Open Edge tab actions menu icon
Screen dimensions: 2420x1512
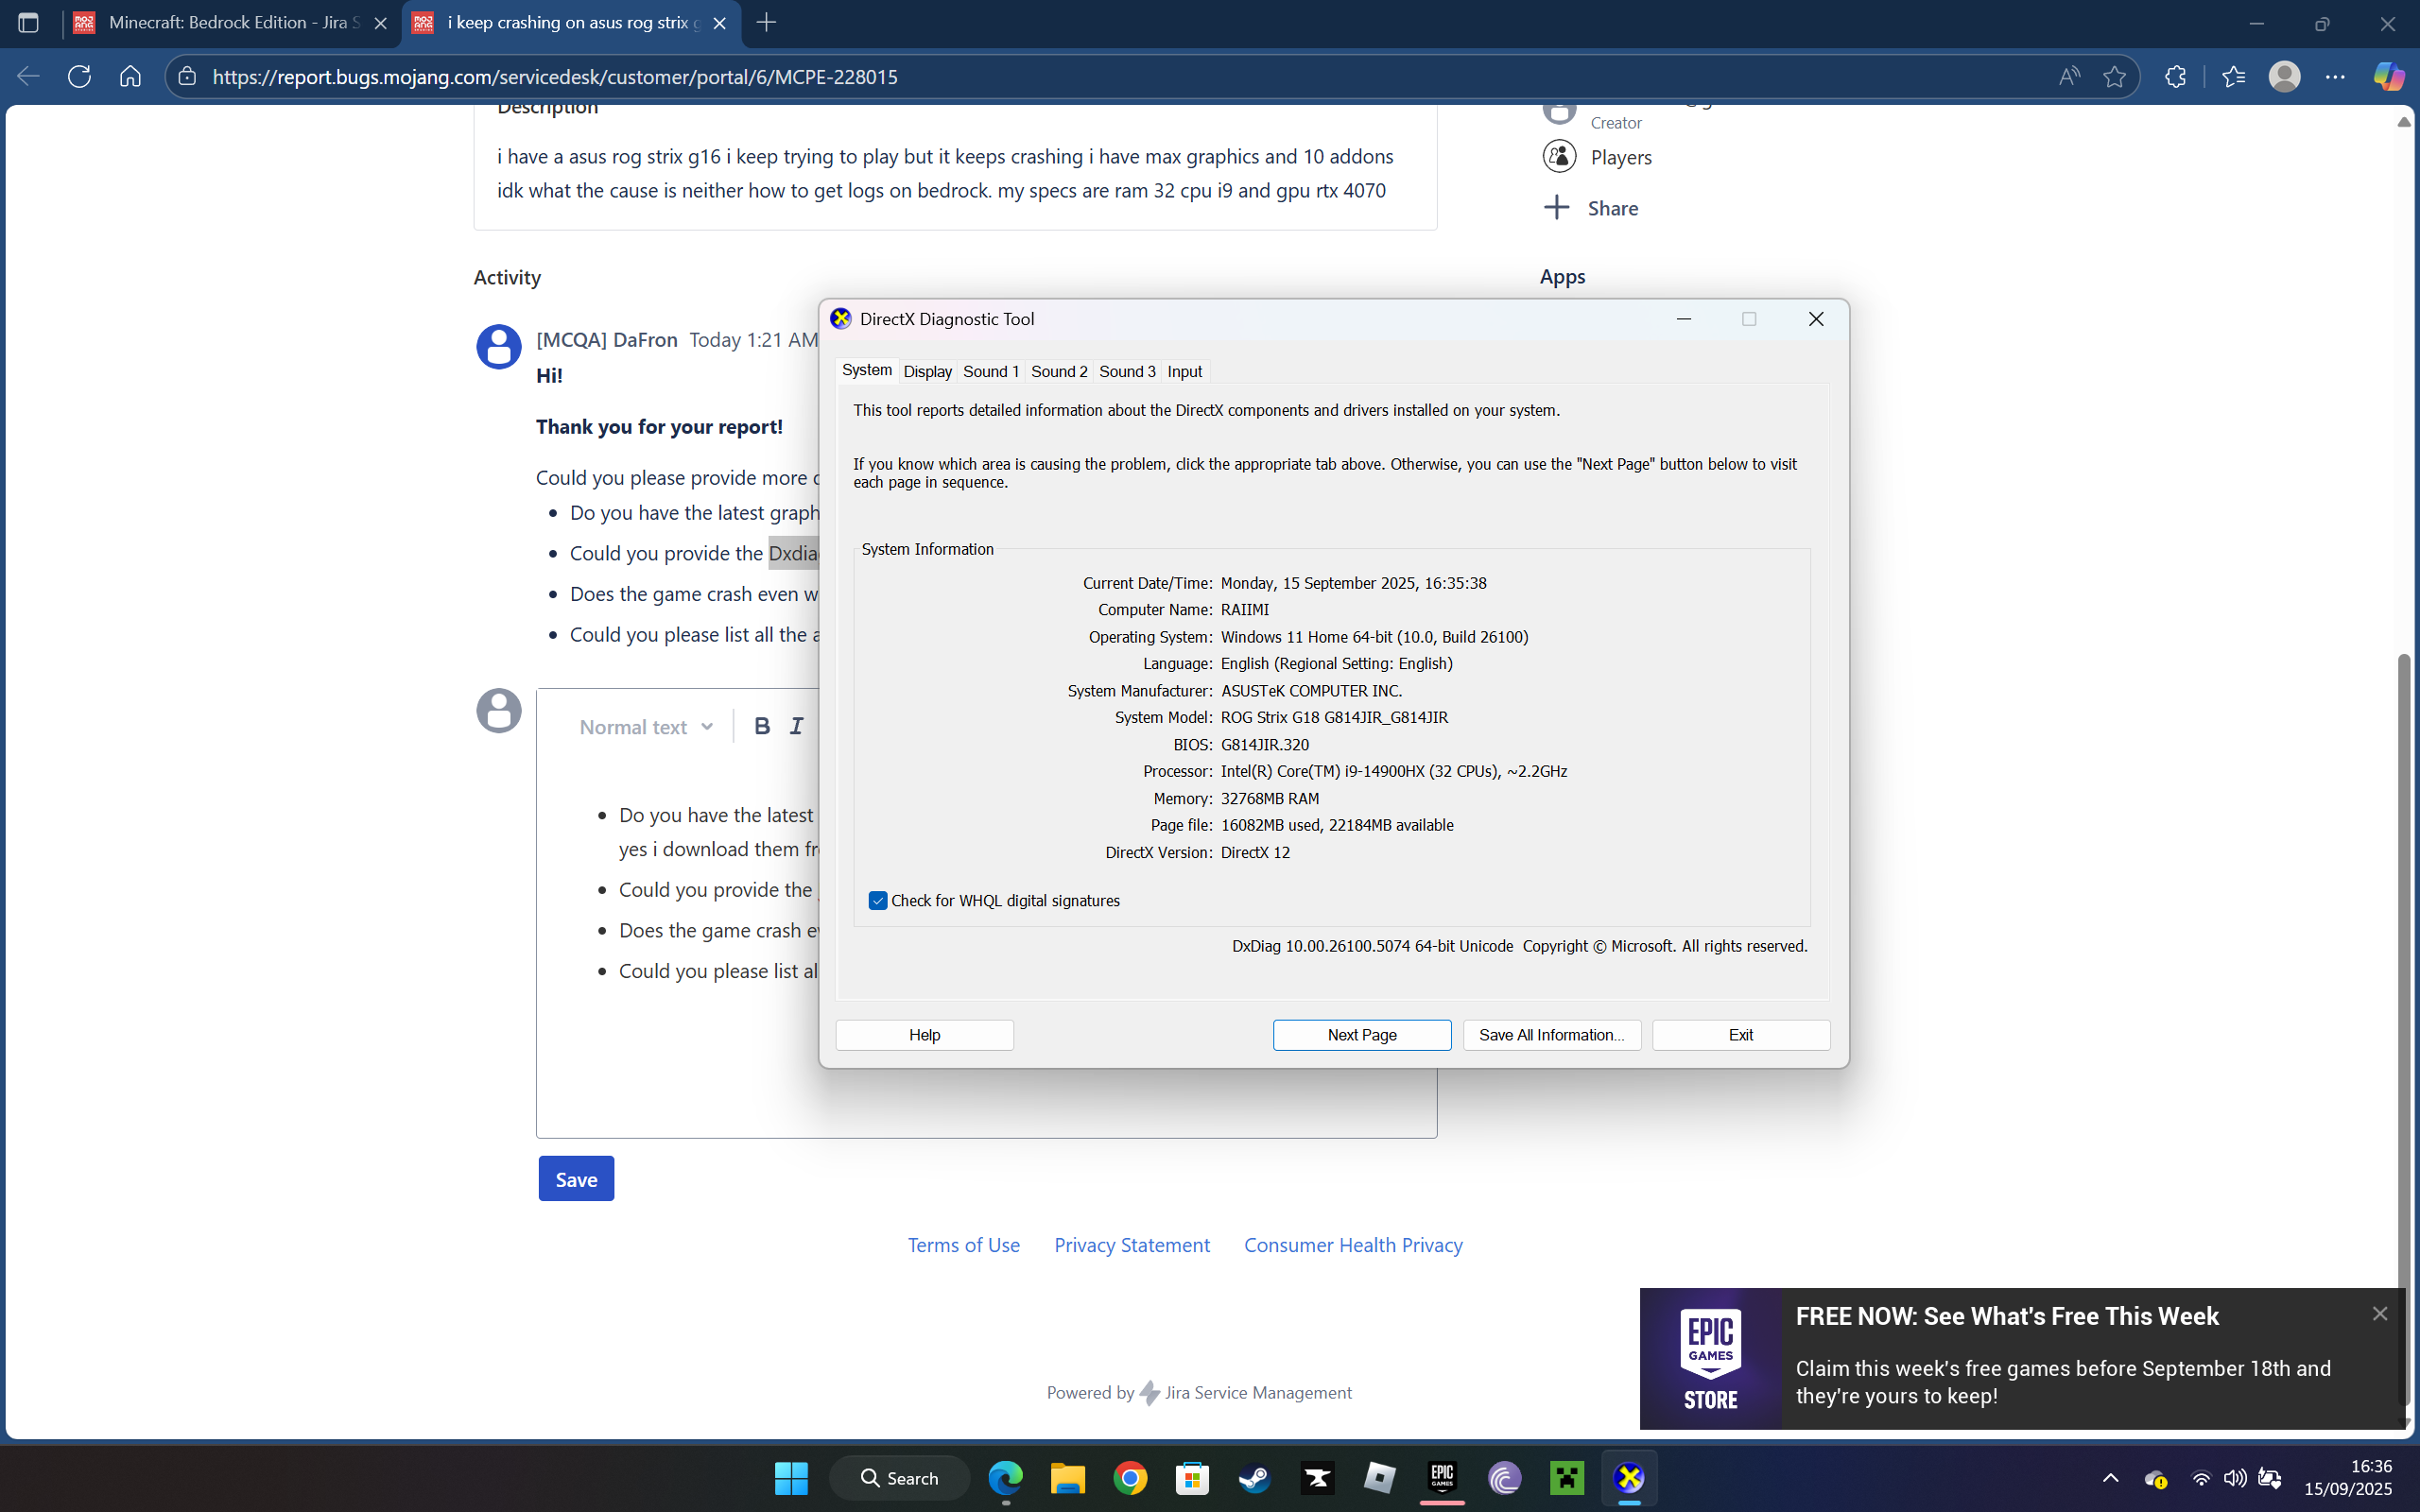pos(28,23)
